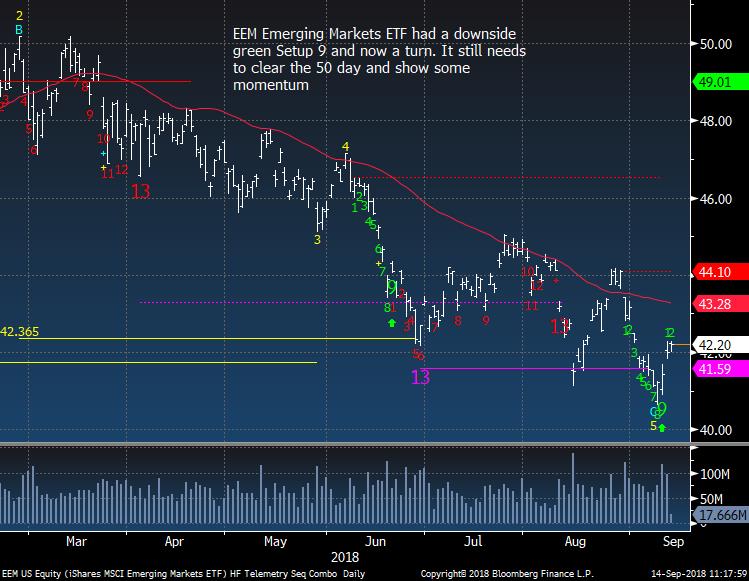Click the magenta 41.59 price tag
Image resolution: width=749 pixels, height=581 pixels.
click(x=719, y=368)
